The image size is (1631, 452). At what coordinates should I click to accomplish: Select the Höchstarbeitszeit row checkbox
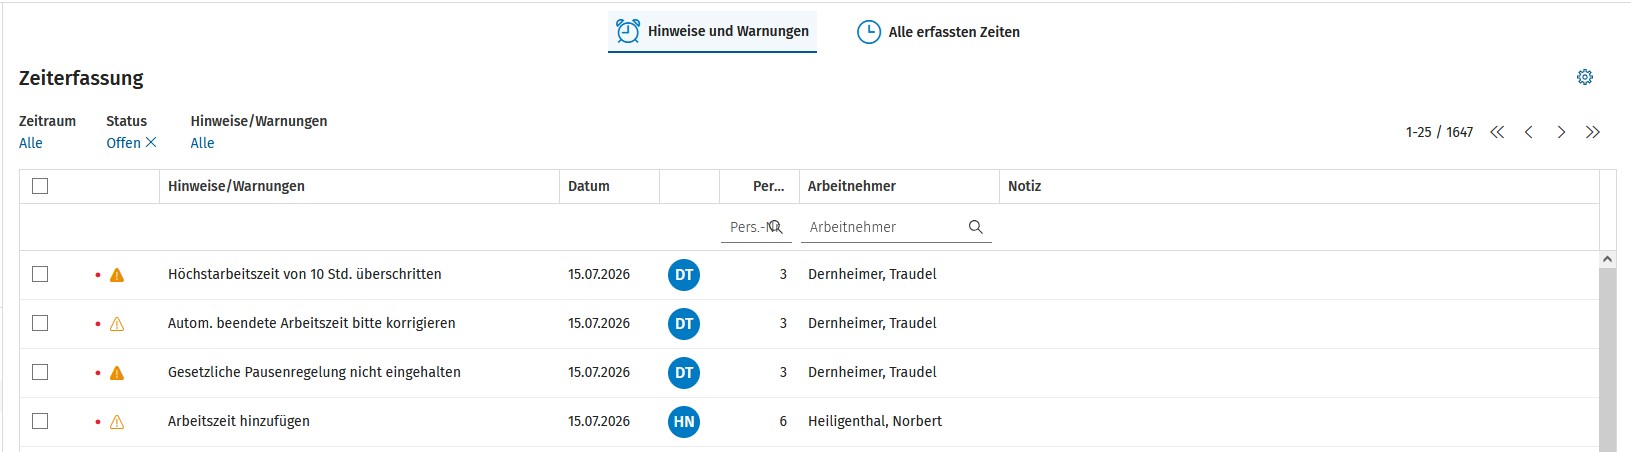coord(40,274)
